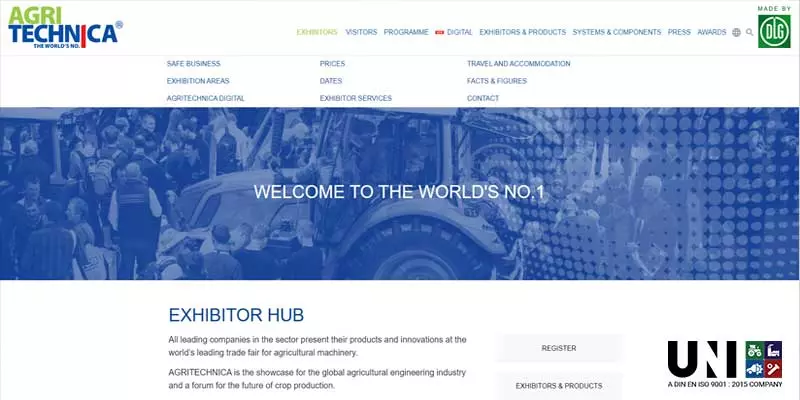Click the red new badge beside DIGITAL

pos(439,32)
